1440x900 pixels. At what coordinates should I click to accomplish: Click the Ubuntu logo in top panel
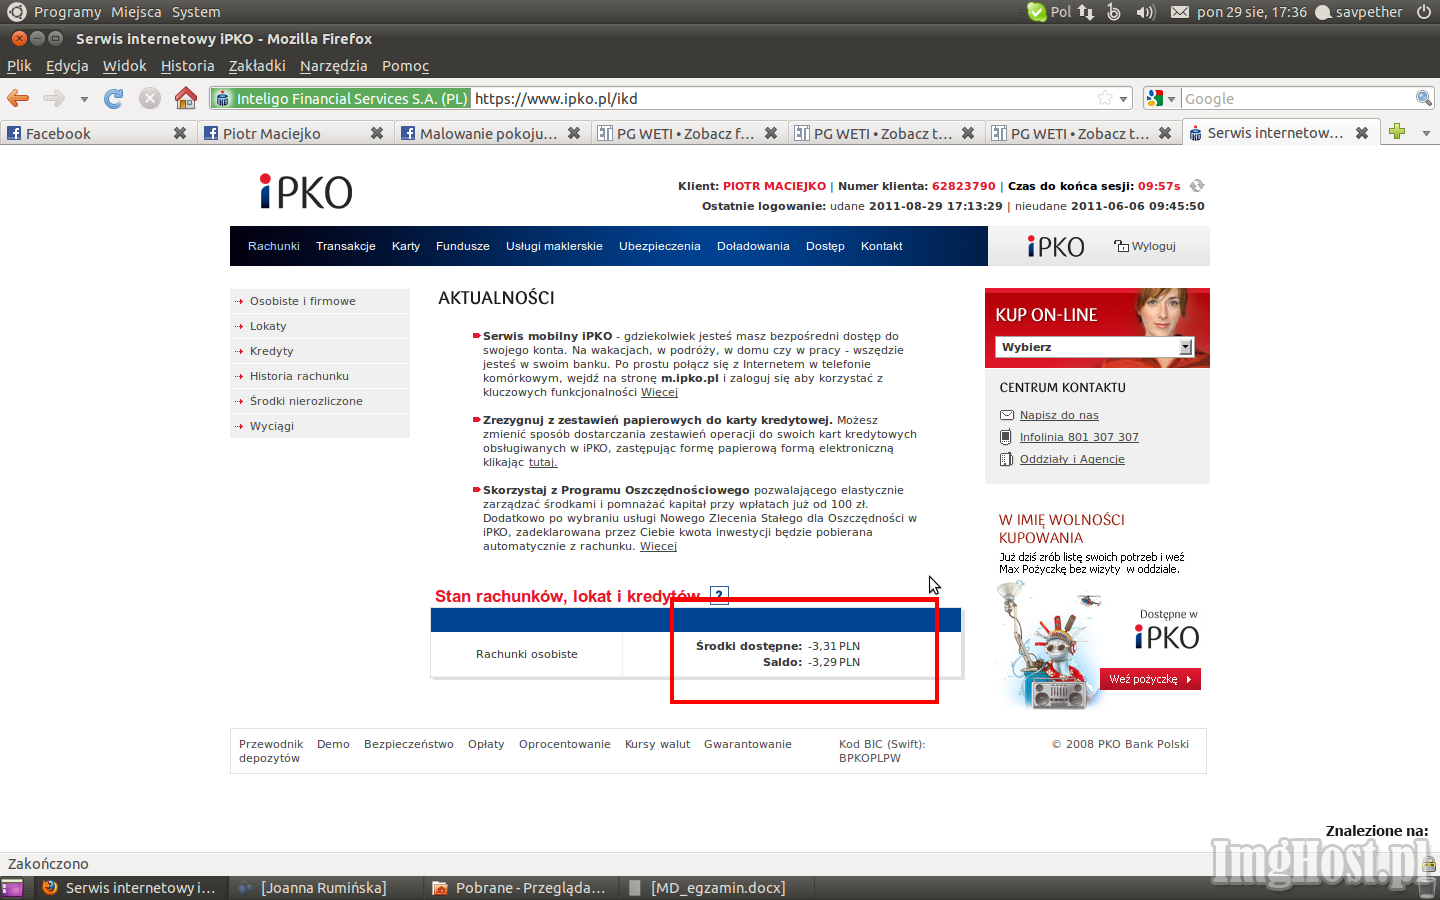point(16,12)
